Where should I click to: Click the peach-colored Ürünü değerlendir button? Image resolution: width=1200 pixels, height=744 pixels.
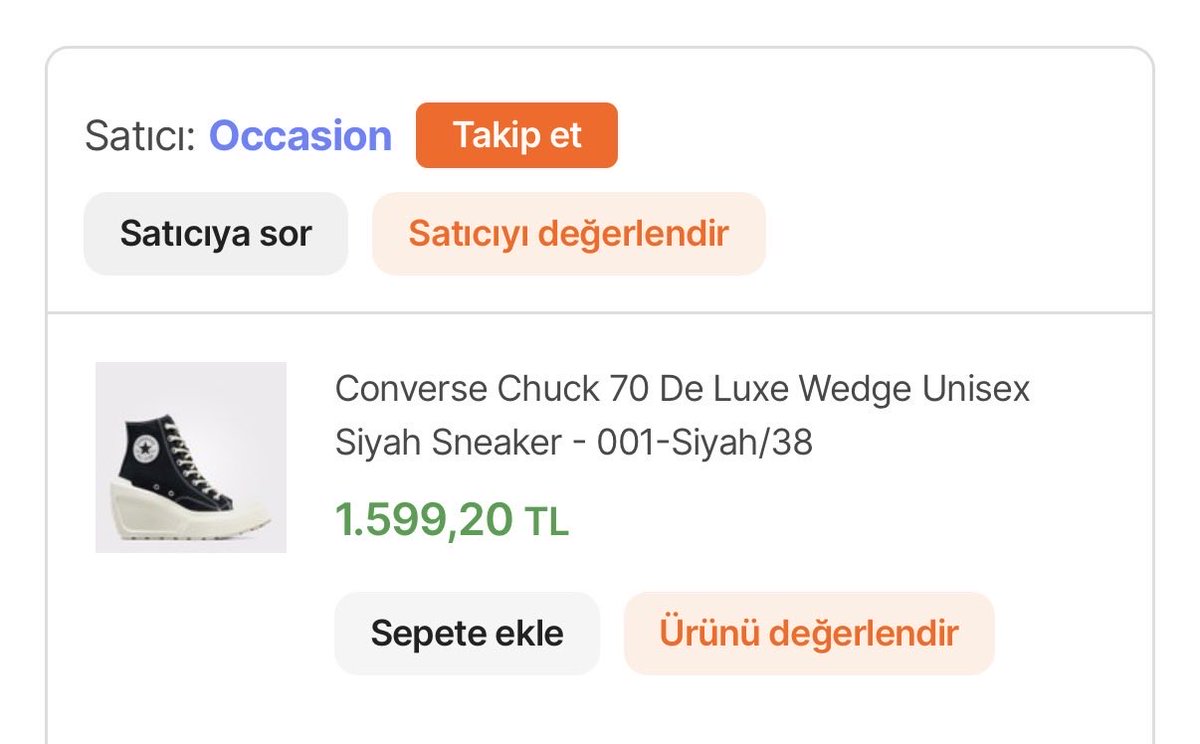809,633
